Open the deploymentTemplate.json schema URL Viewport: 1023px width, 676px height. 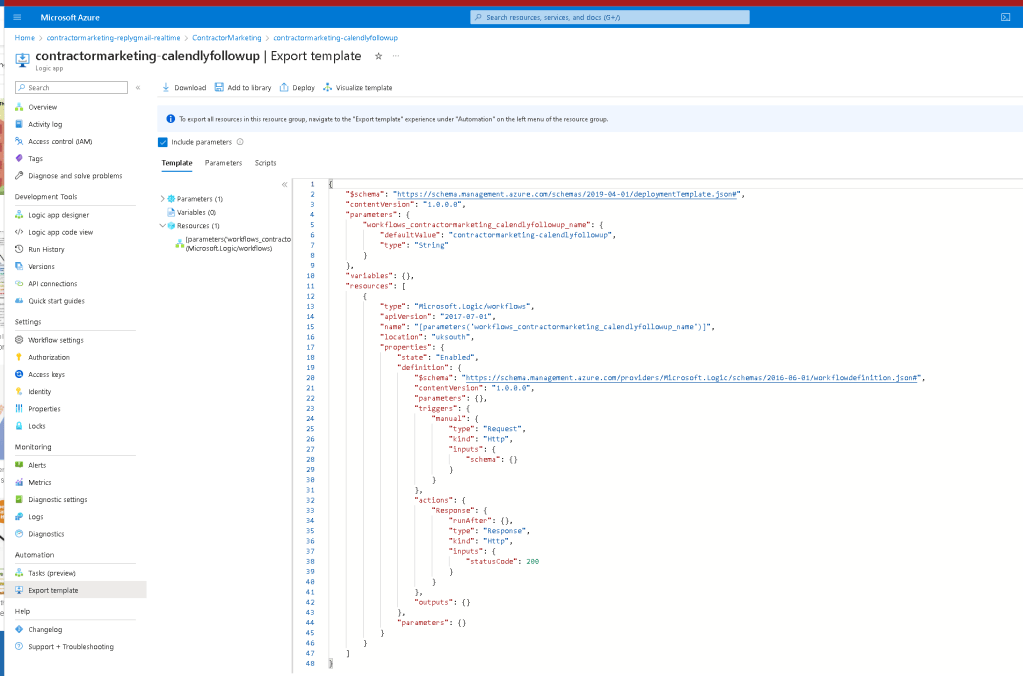[x=566, y=194]
